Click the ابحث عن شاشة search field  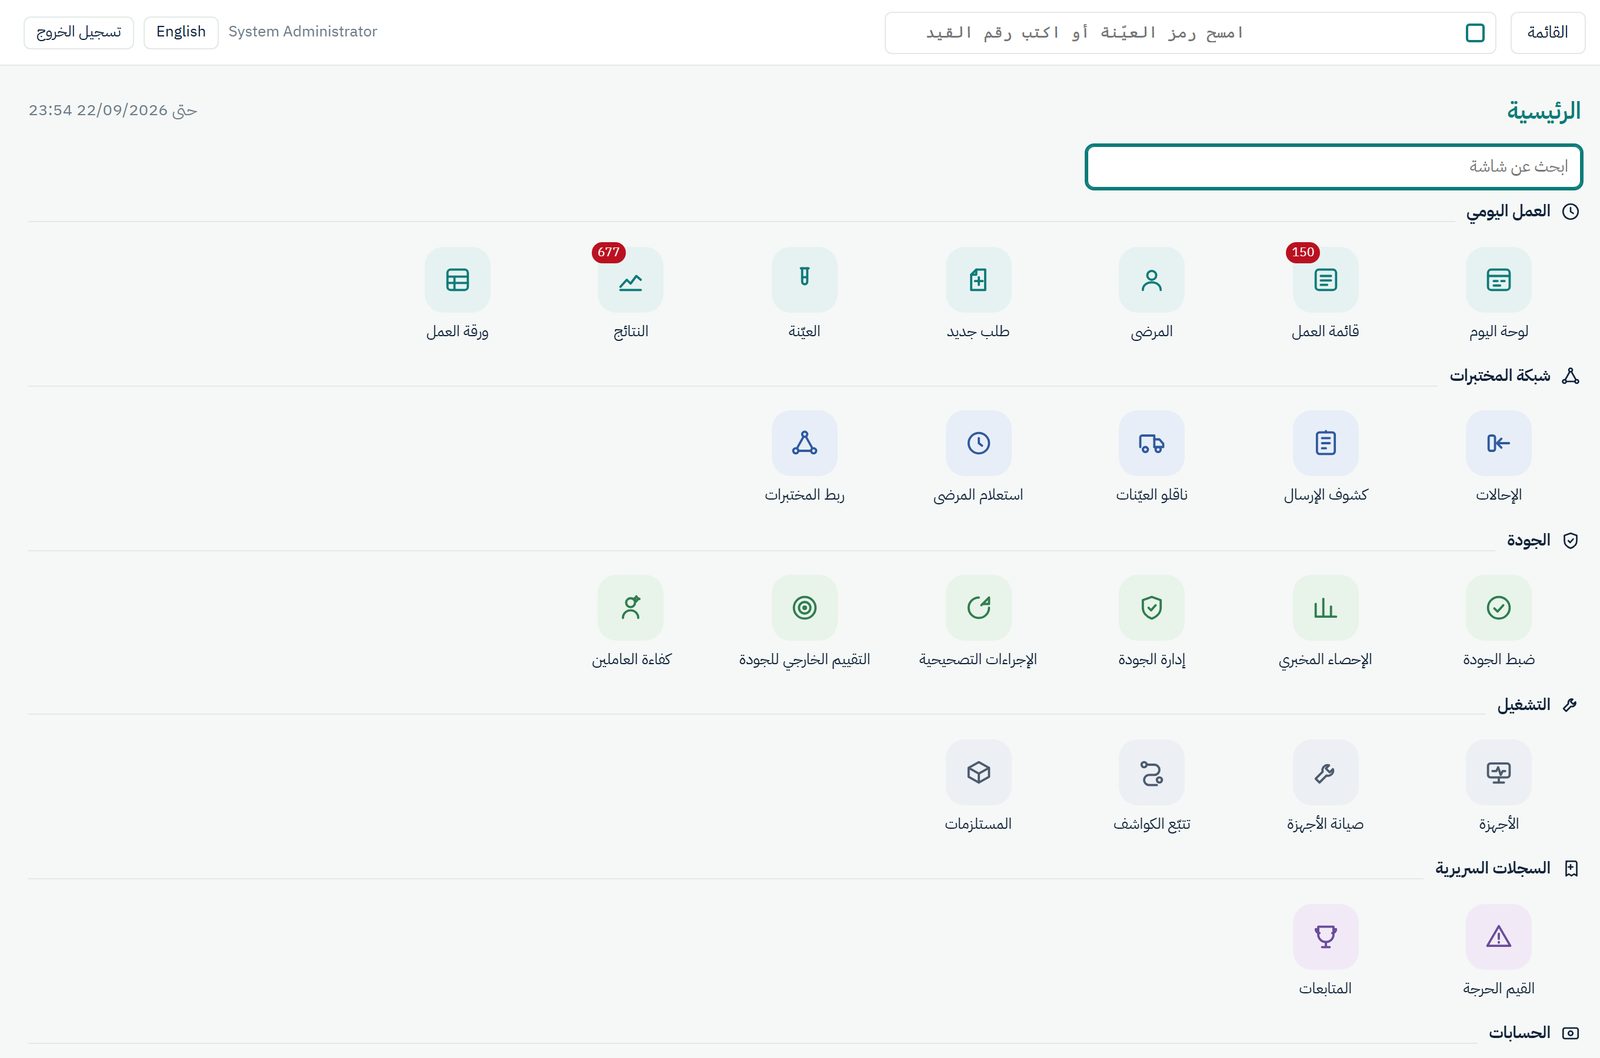(1333, 167)
